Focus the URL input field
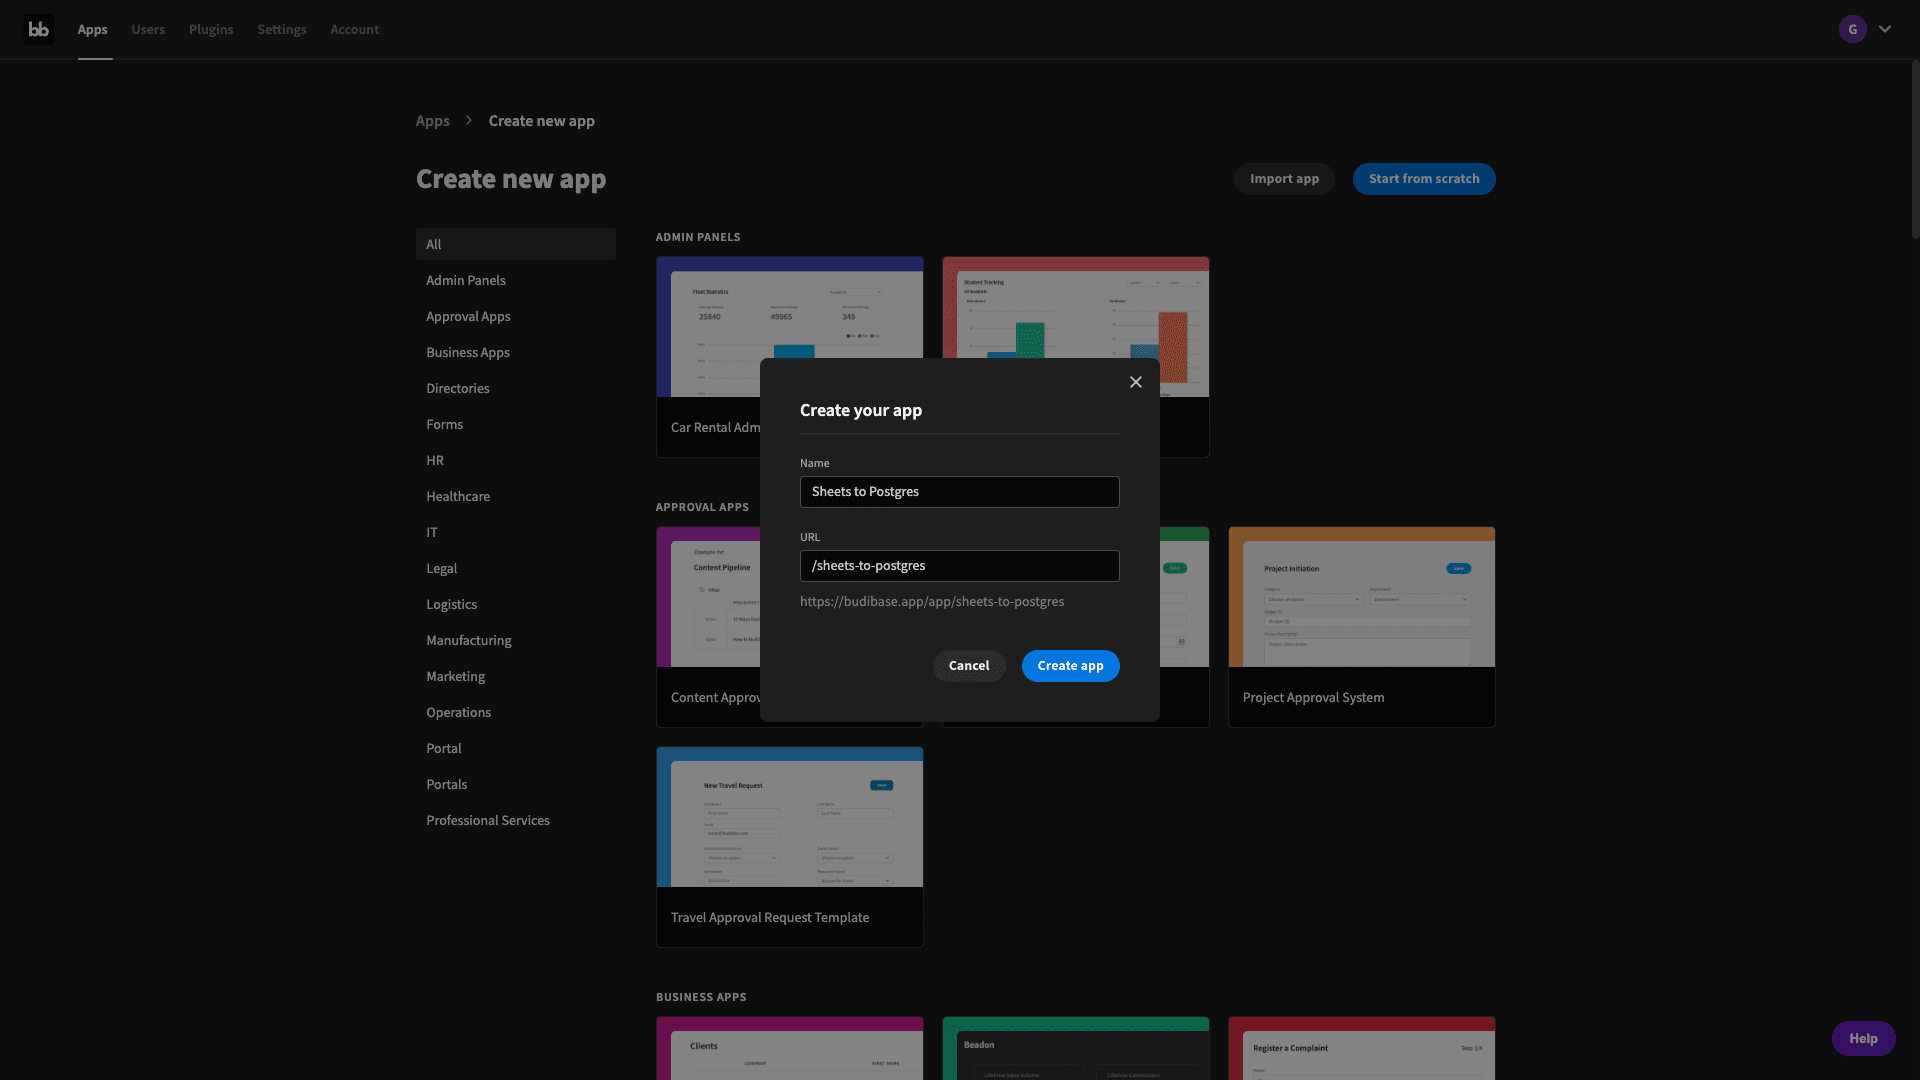The image size is (1920, 1080). pyautogui.click(x=960, y=566)
